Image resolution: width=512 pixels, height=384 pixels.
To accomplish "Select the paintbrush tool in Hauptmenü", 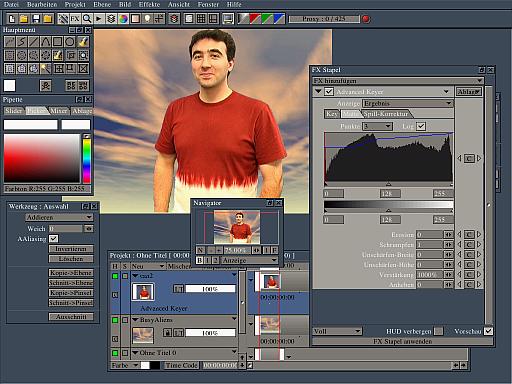I will (83, 42).
